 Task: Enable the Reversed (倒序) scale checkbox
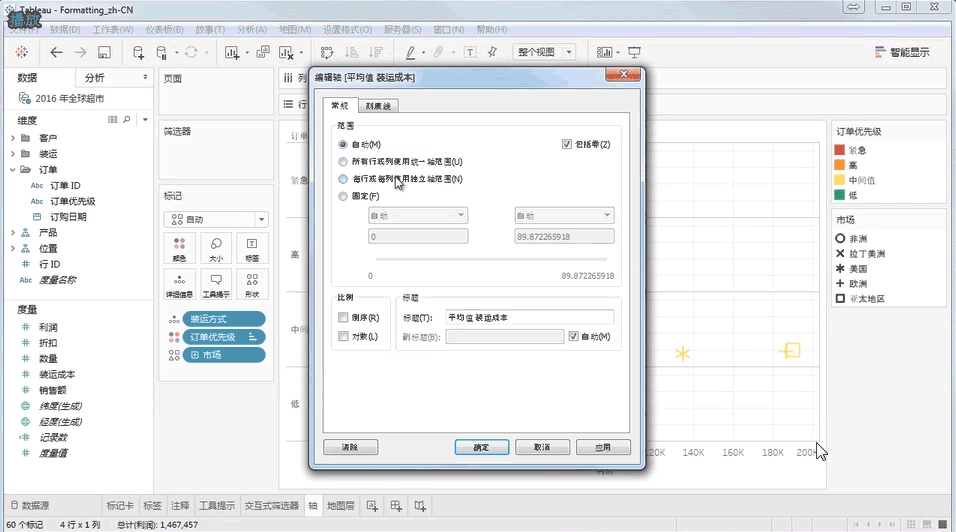click(343, 317)
